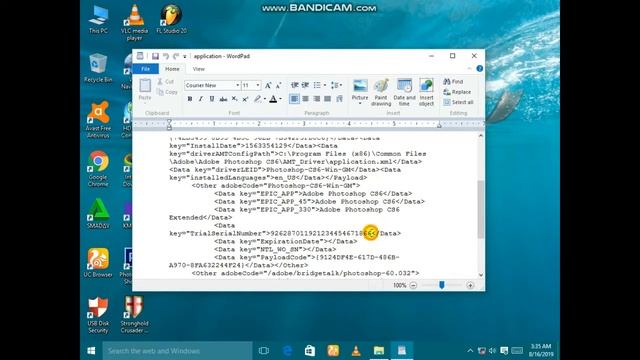Click the "TrialSerialNumber" text in the document
The height and width of the screenshot is (360, 640).
[x=226, y=233]
